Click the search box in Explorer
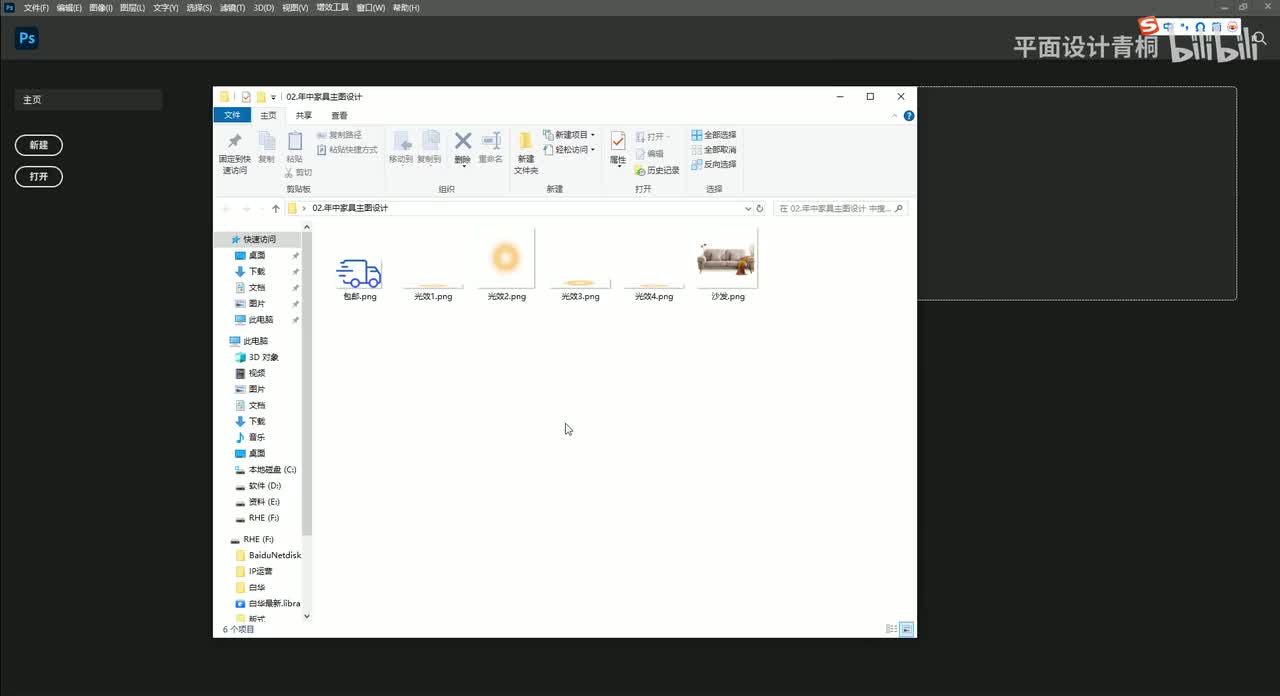The height and width of the screenshot is (696, 1280). tap(840, 209)
